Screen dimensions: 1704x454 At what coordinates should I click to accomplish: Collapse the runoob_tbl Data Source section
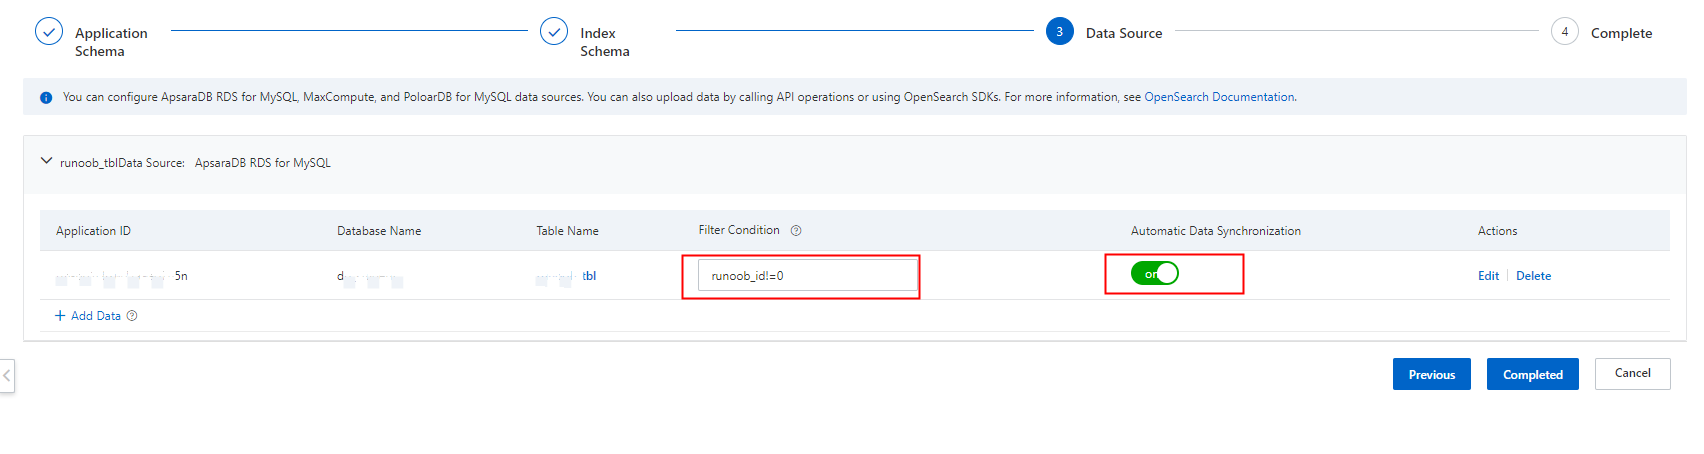(46, 161)
